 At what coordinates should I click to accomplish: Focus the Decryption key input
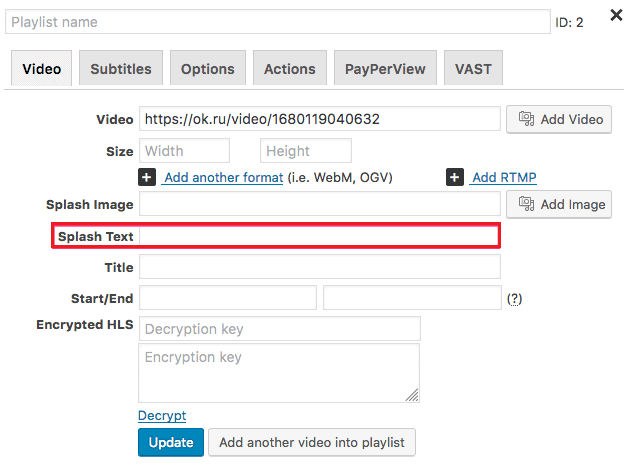pyautogui.click(x=280, y=329)
